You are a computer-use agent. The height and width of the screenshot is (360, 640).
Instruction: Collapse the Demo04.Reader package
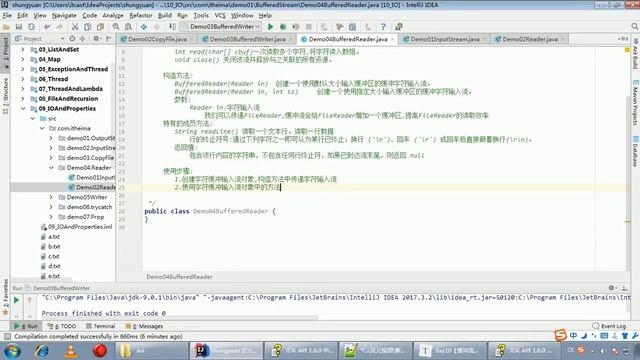point(51,168)
